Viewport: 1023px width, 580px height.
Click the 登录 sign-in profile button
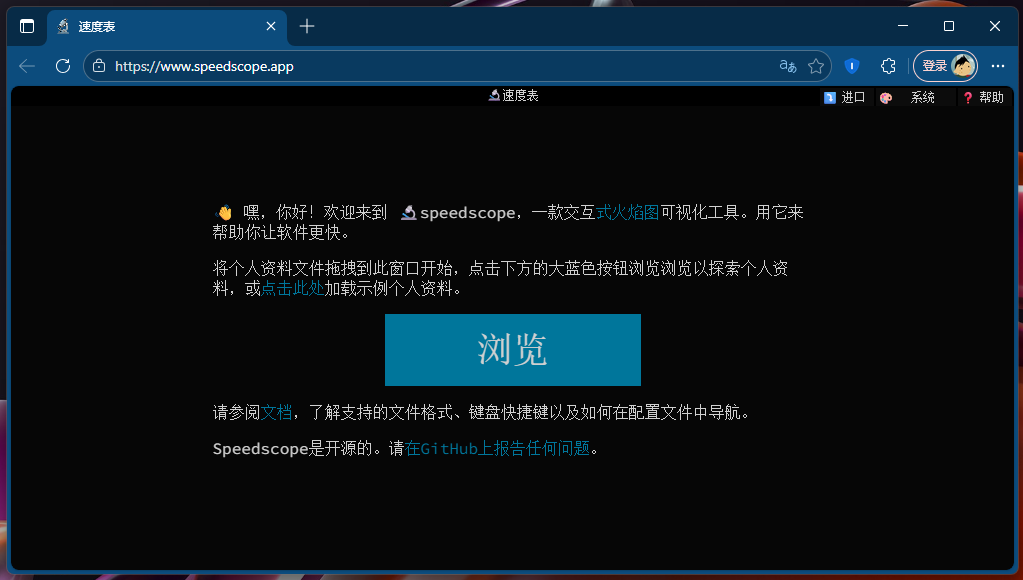pos(945,66)
